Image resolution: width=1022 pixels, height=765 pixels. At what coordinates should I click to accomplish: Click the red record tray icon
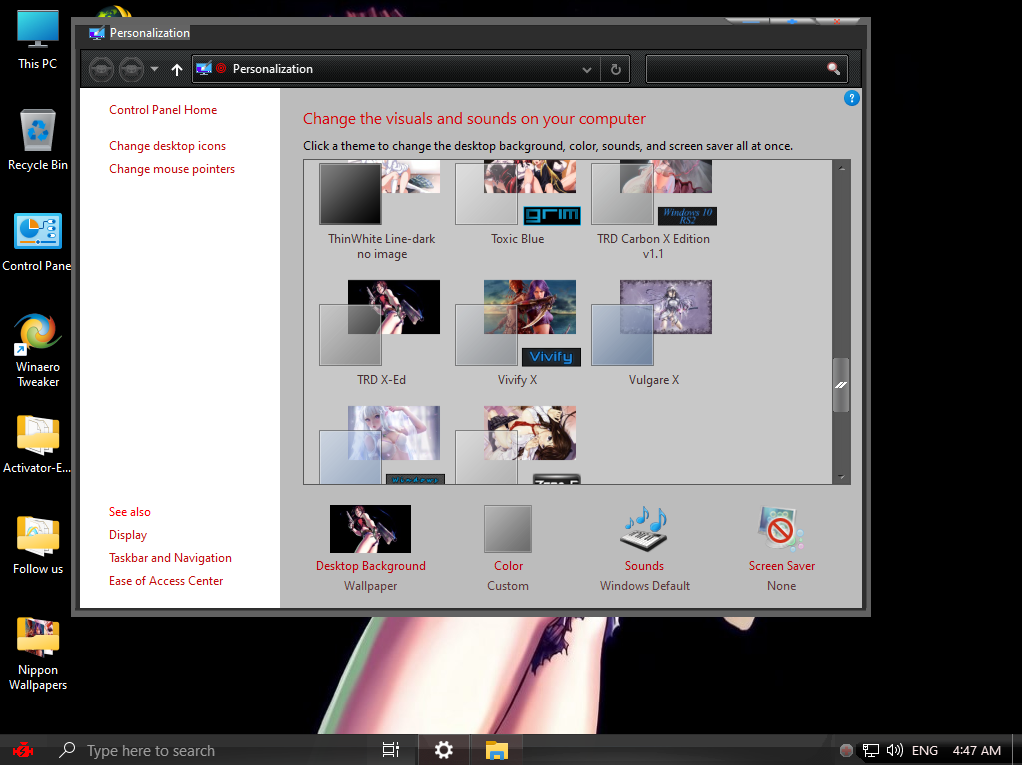click(x=847, y=751)
